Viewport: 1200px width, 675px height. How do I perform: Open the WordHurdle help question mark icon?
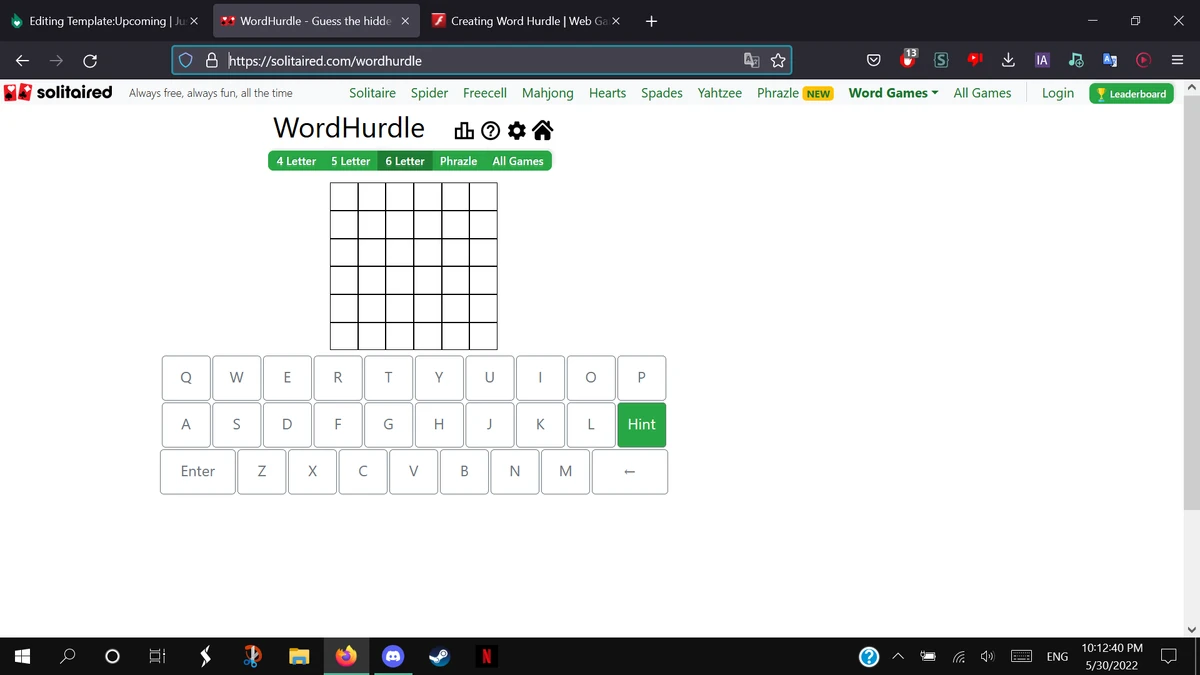[489, 130]
